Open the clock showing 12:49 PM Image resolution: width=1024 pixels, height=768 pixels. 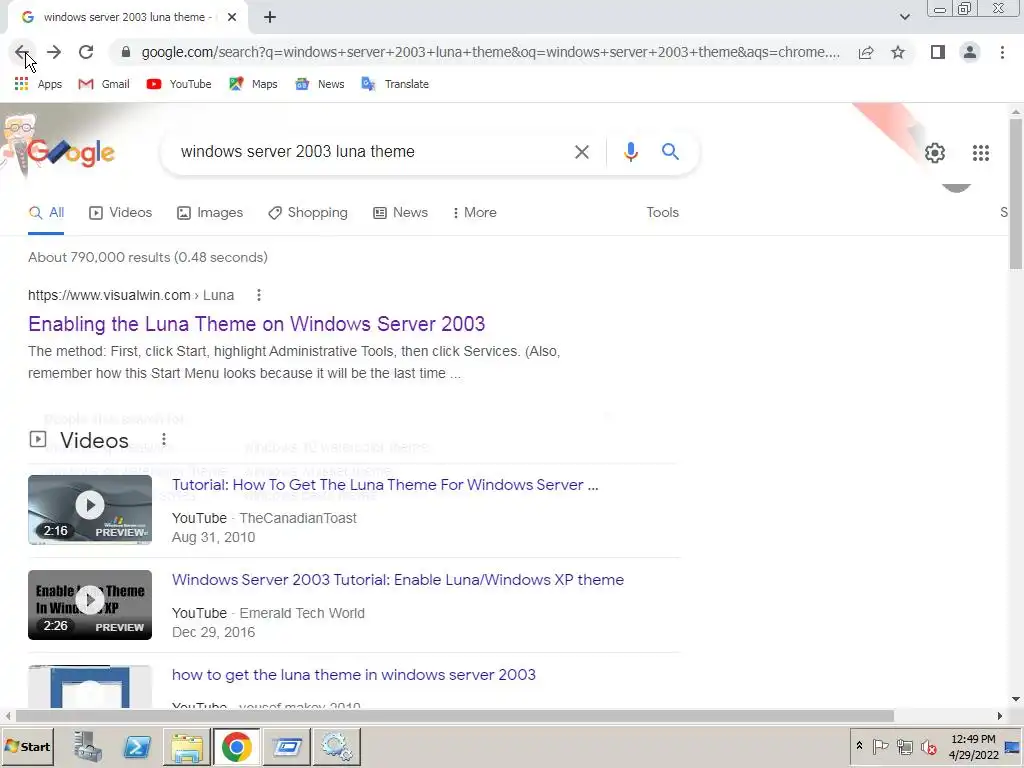click(x=973, y=746)
